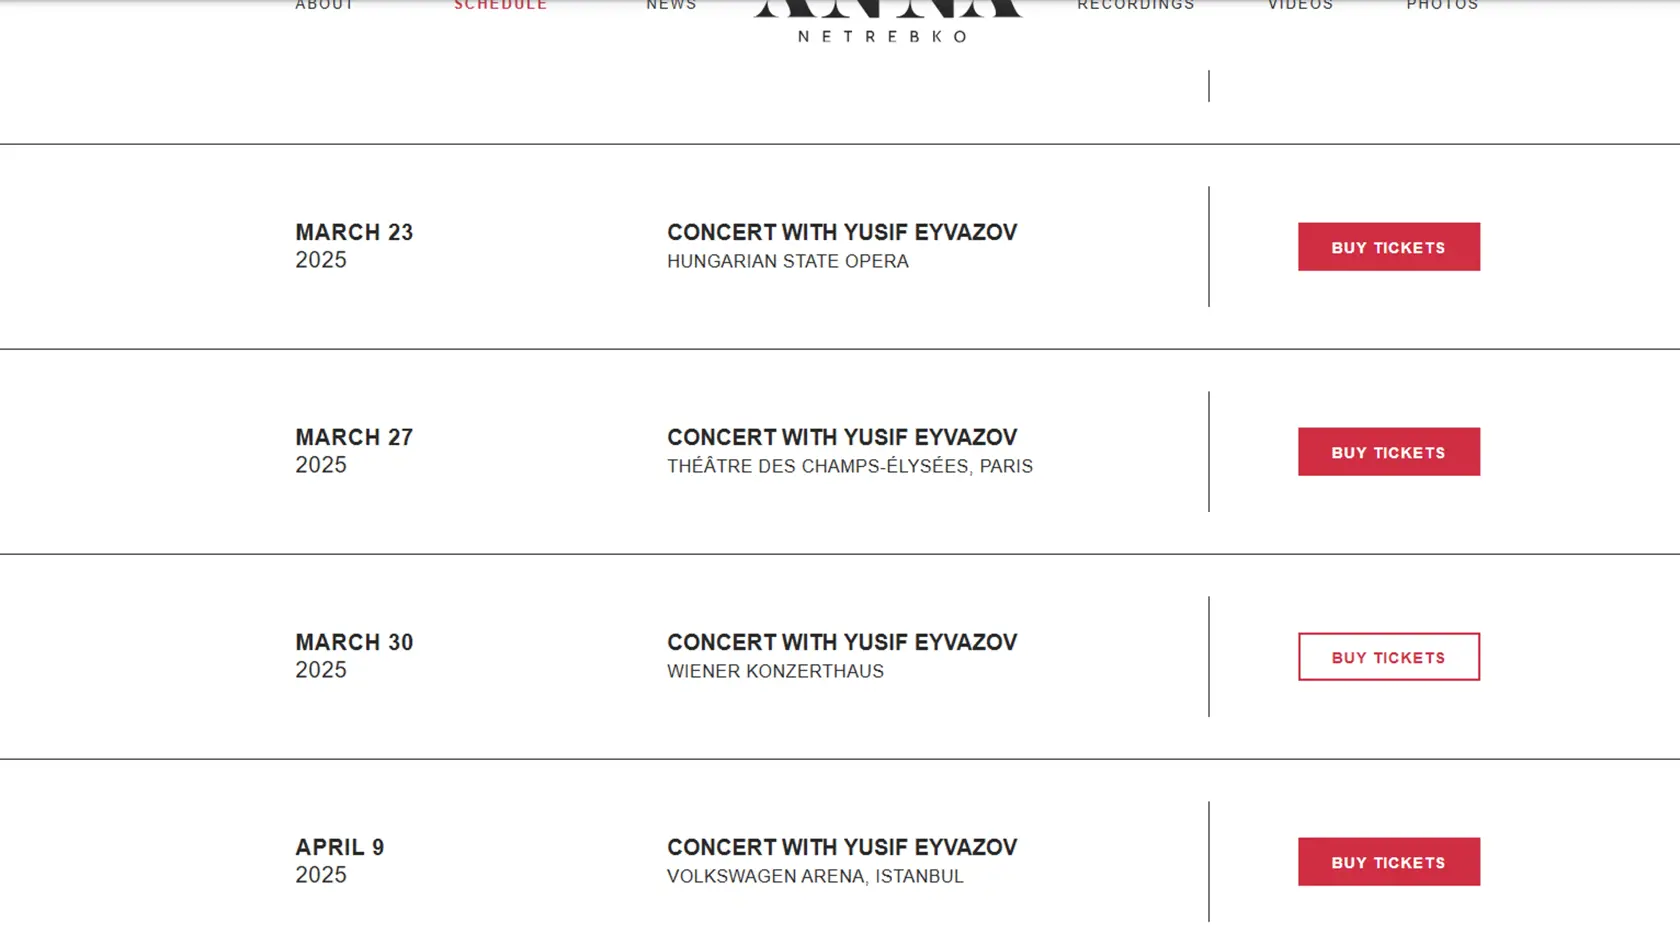Open the News page link
This screenshot has height=945, width=1680.
point(671,5)
